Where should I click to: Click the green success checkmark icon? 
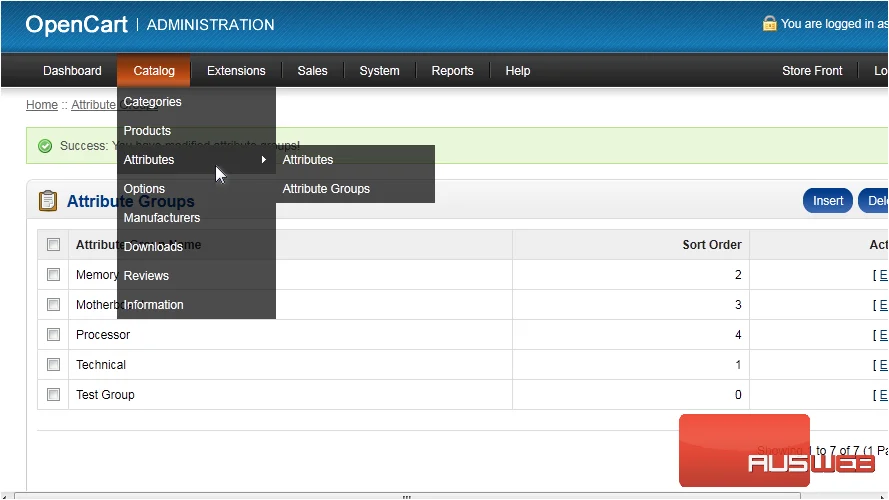click(x=45, y=146)
